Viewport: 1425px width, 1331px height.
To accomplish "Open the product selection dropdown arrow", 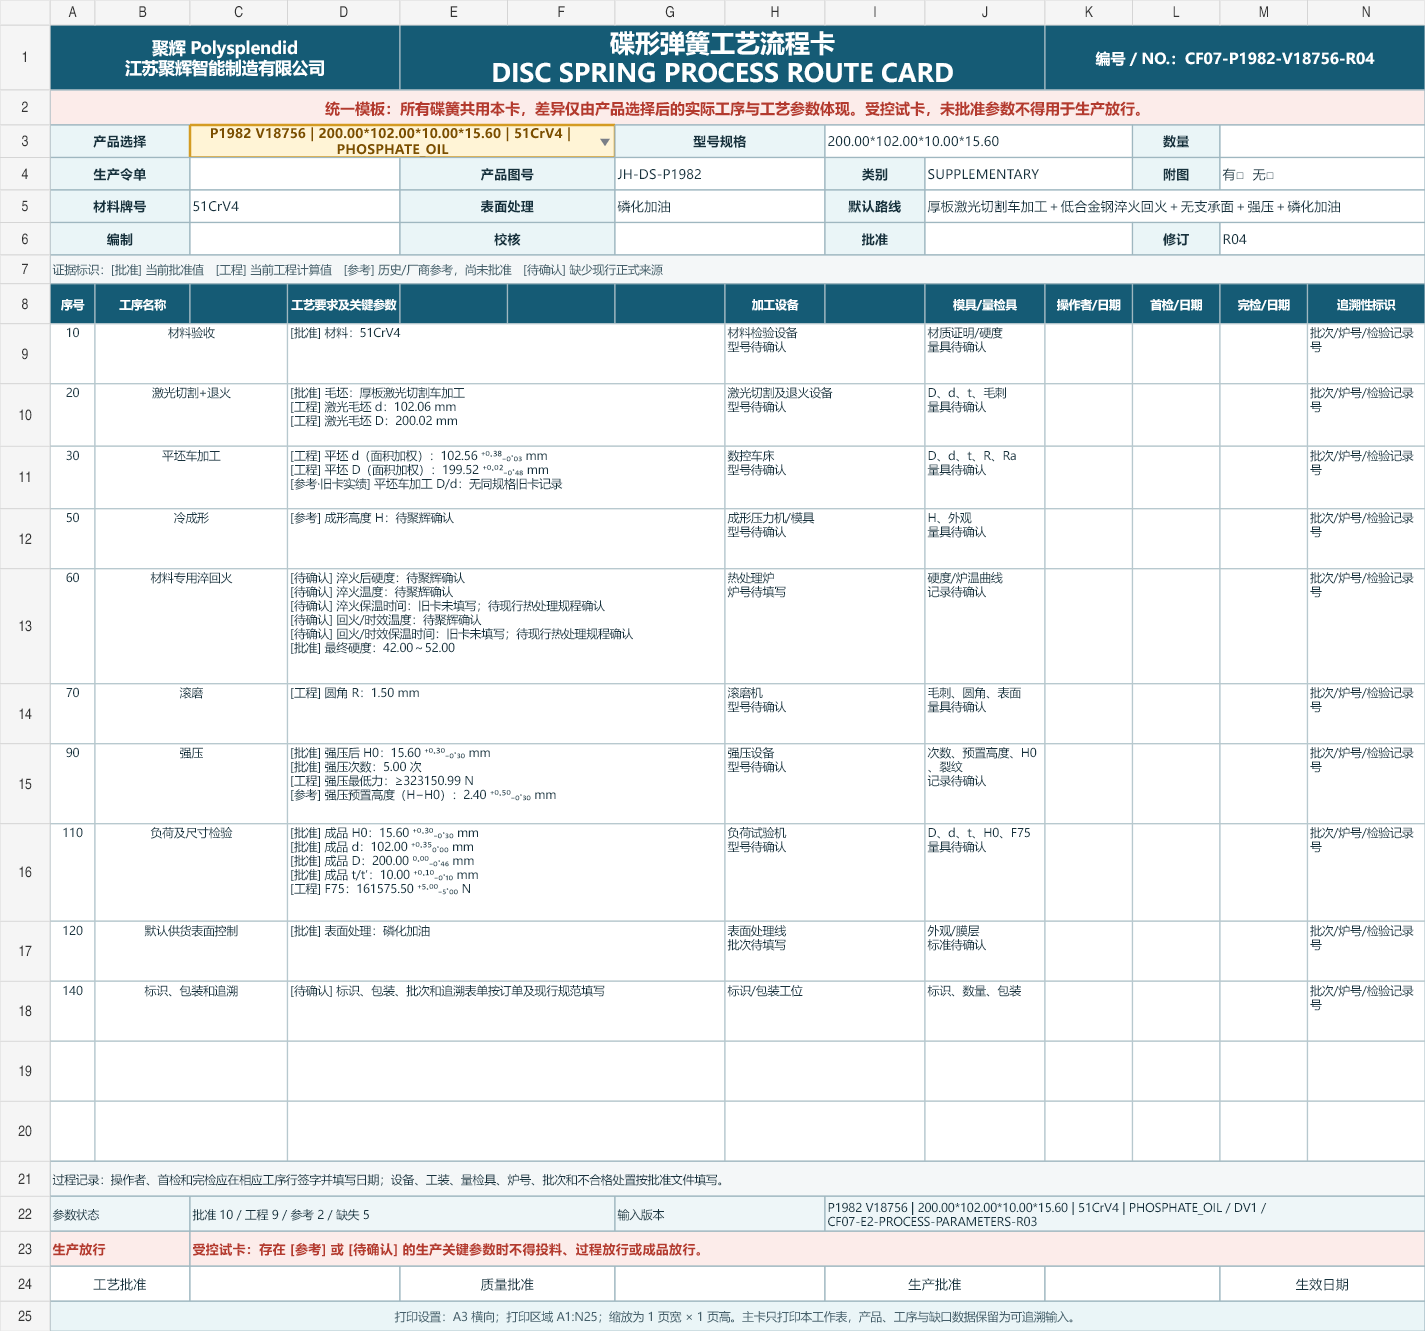I will (604, 142).
